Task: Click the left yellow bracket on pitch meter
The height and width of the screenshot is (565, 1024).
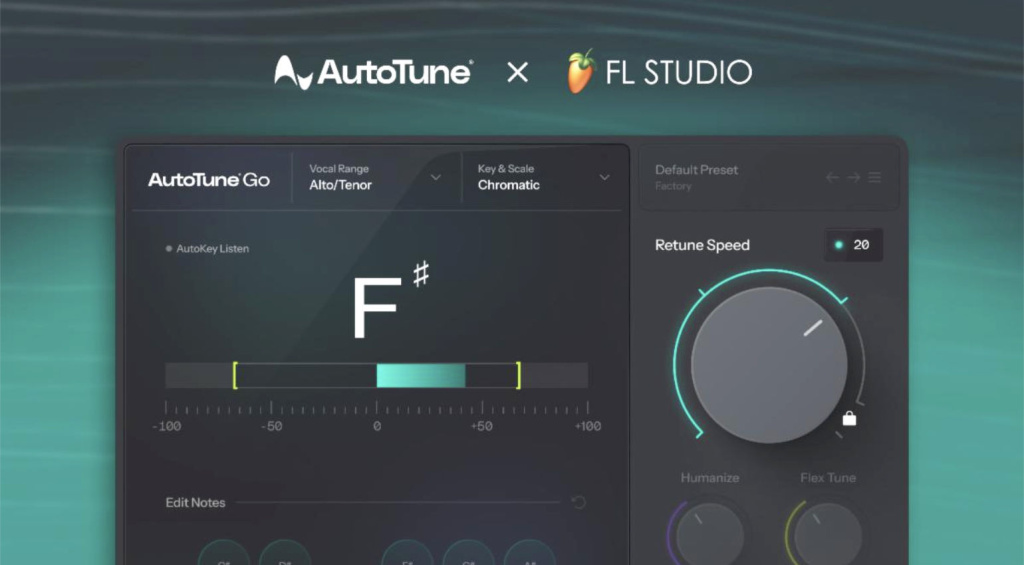Action: pyautogui.click(x=235, y=376)
